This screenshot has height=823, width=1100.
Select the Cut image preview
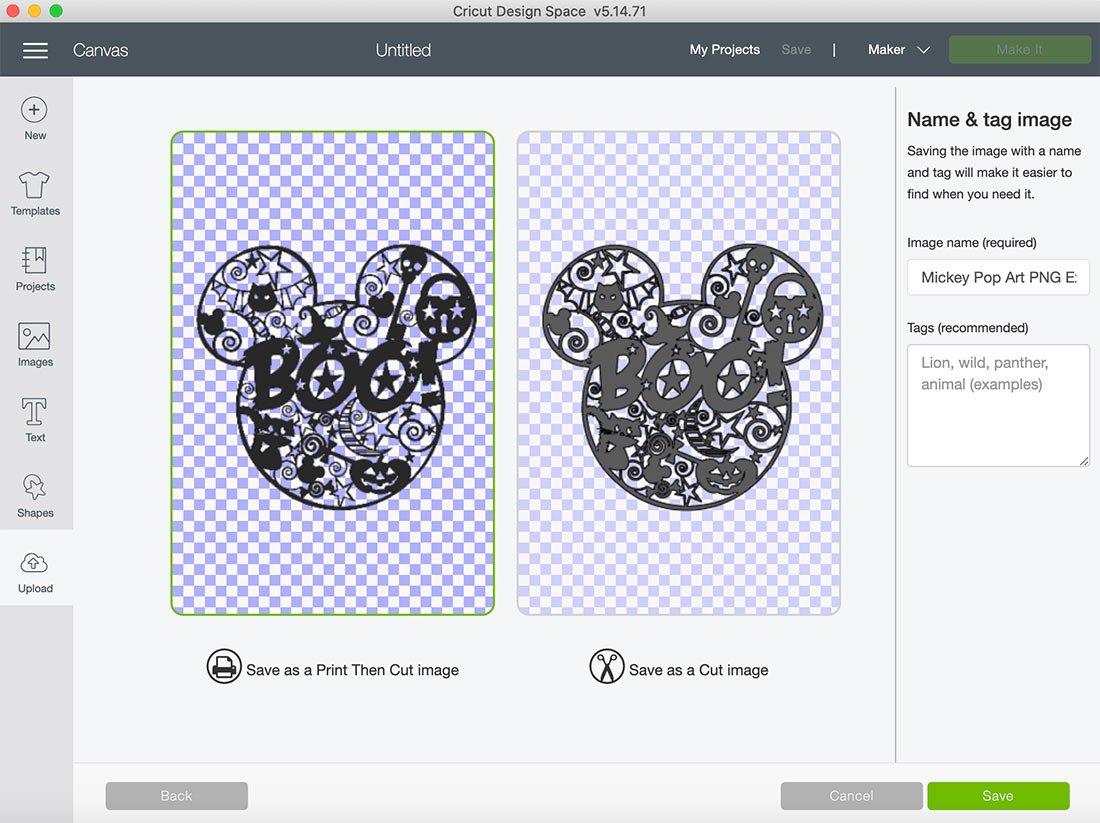(678, 373)
